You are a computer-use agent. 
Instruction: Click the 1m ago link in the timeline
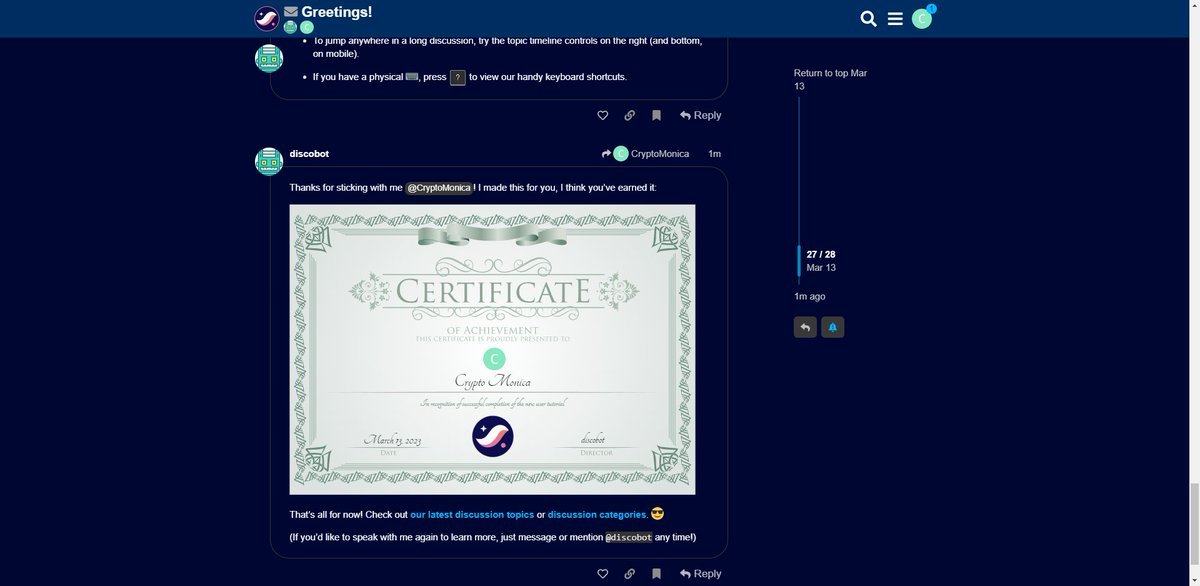pos(810,297)
